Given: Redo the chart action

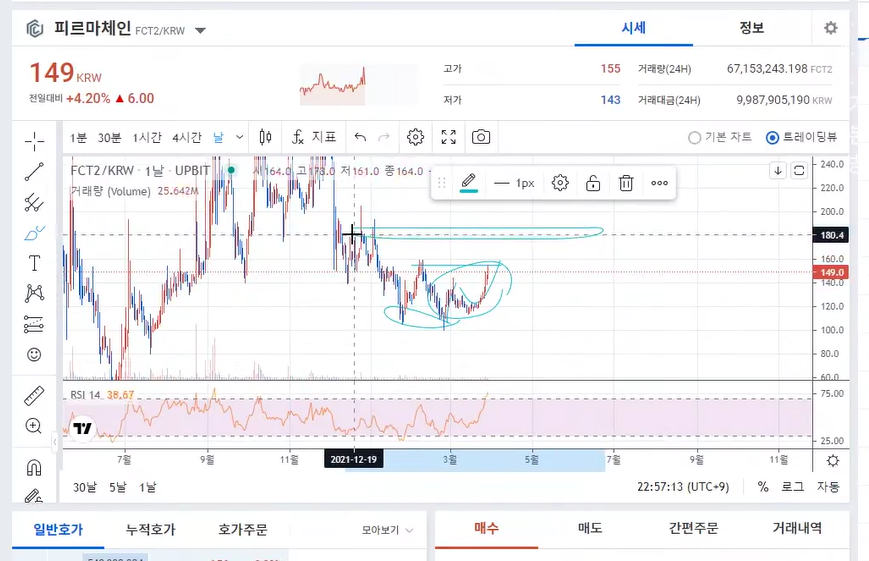Looking at the screenshot, I should point(384,137).
